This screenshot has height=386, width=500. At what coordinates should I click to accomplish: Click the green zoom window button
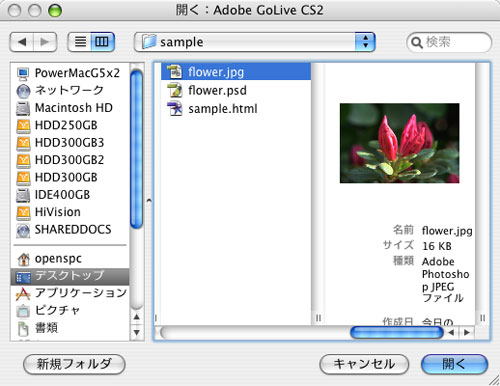(55, 11)
